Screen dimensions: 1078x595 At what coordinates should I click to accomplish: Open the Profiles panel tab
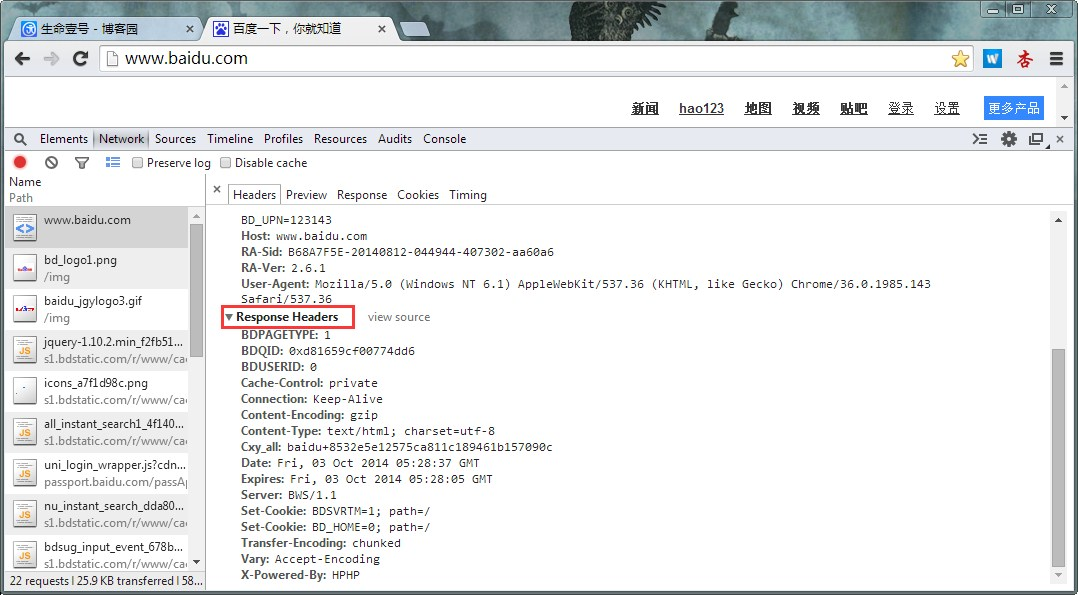(283, 139)
